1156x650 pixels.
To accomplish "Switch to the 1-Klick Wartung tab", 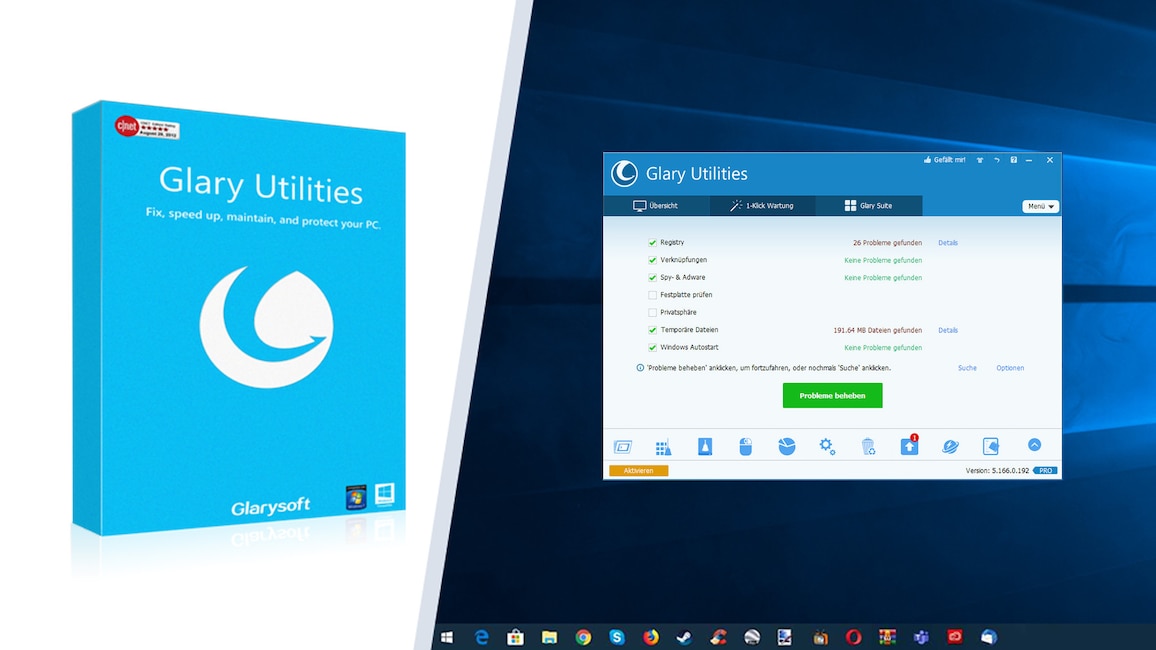I will (x=762, y=206).
